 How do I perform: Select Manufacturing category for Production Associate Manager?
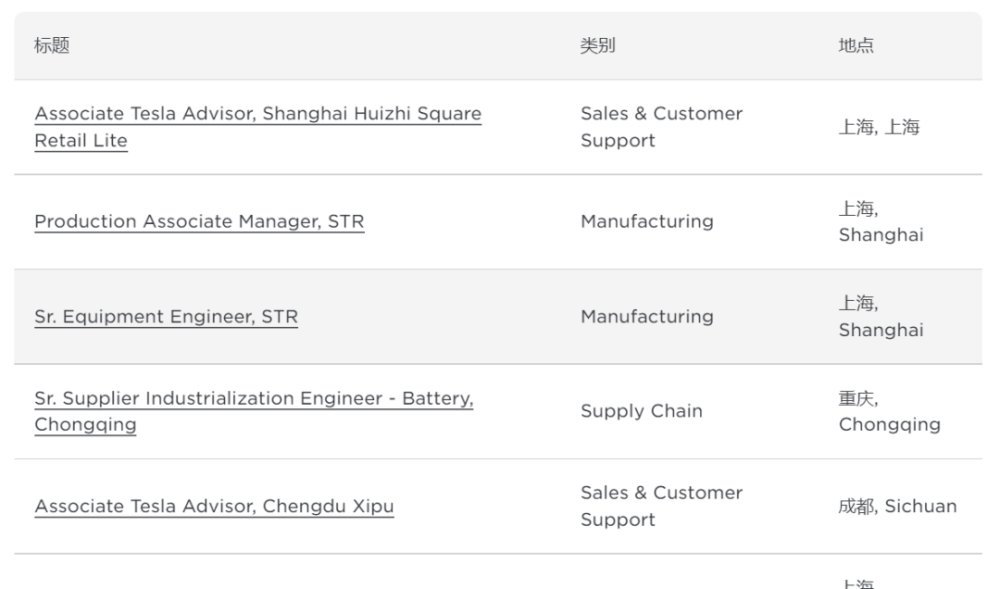click(647, 222)
